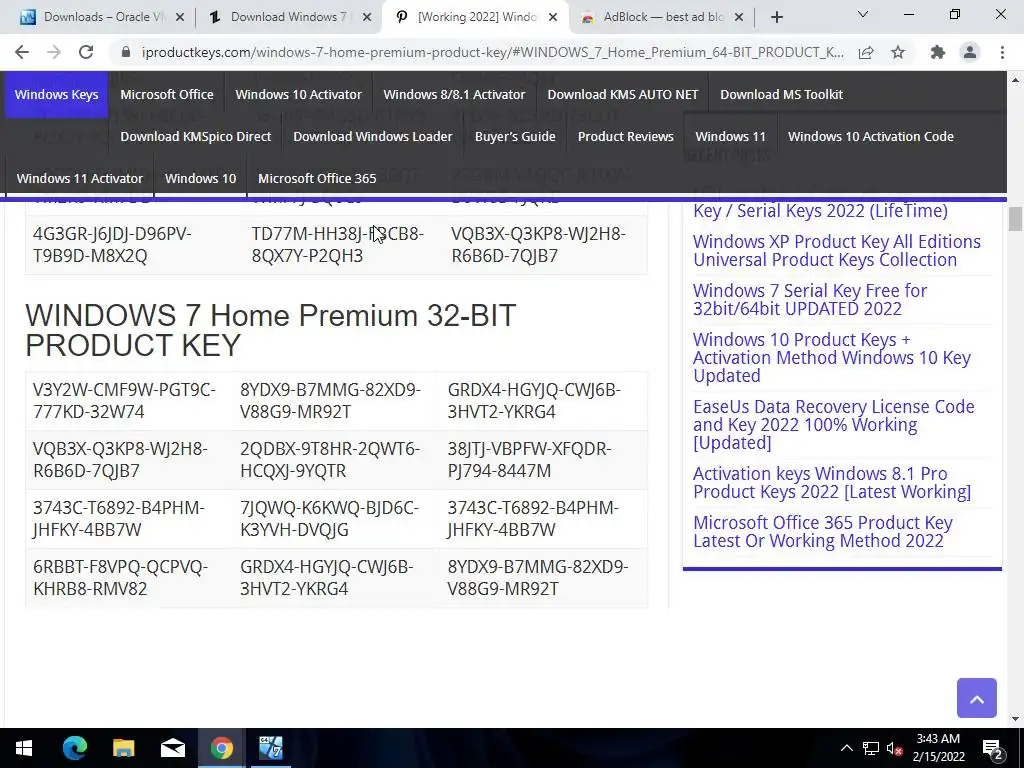Viewport: 1024px width, 768px height.
Task: Open a new browser tab
Action: [x=776, y=18]
